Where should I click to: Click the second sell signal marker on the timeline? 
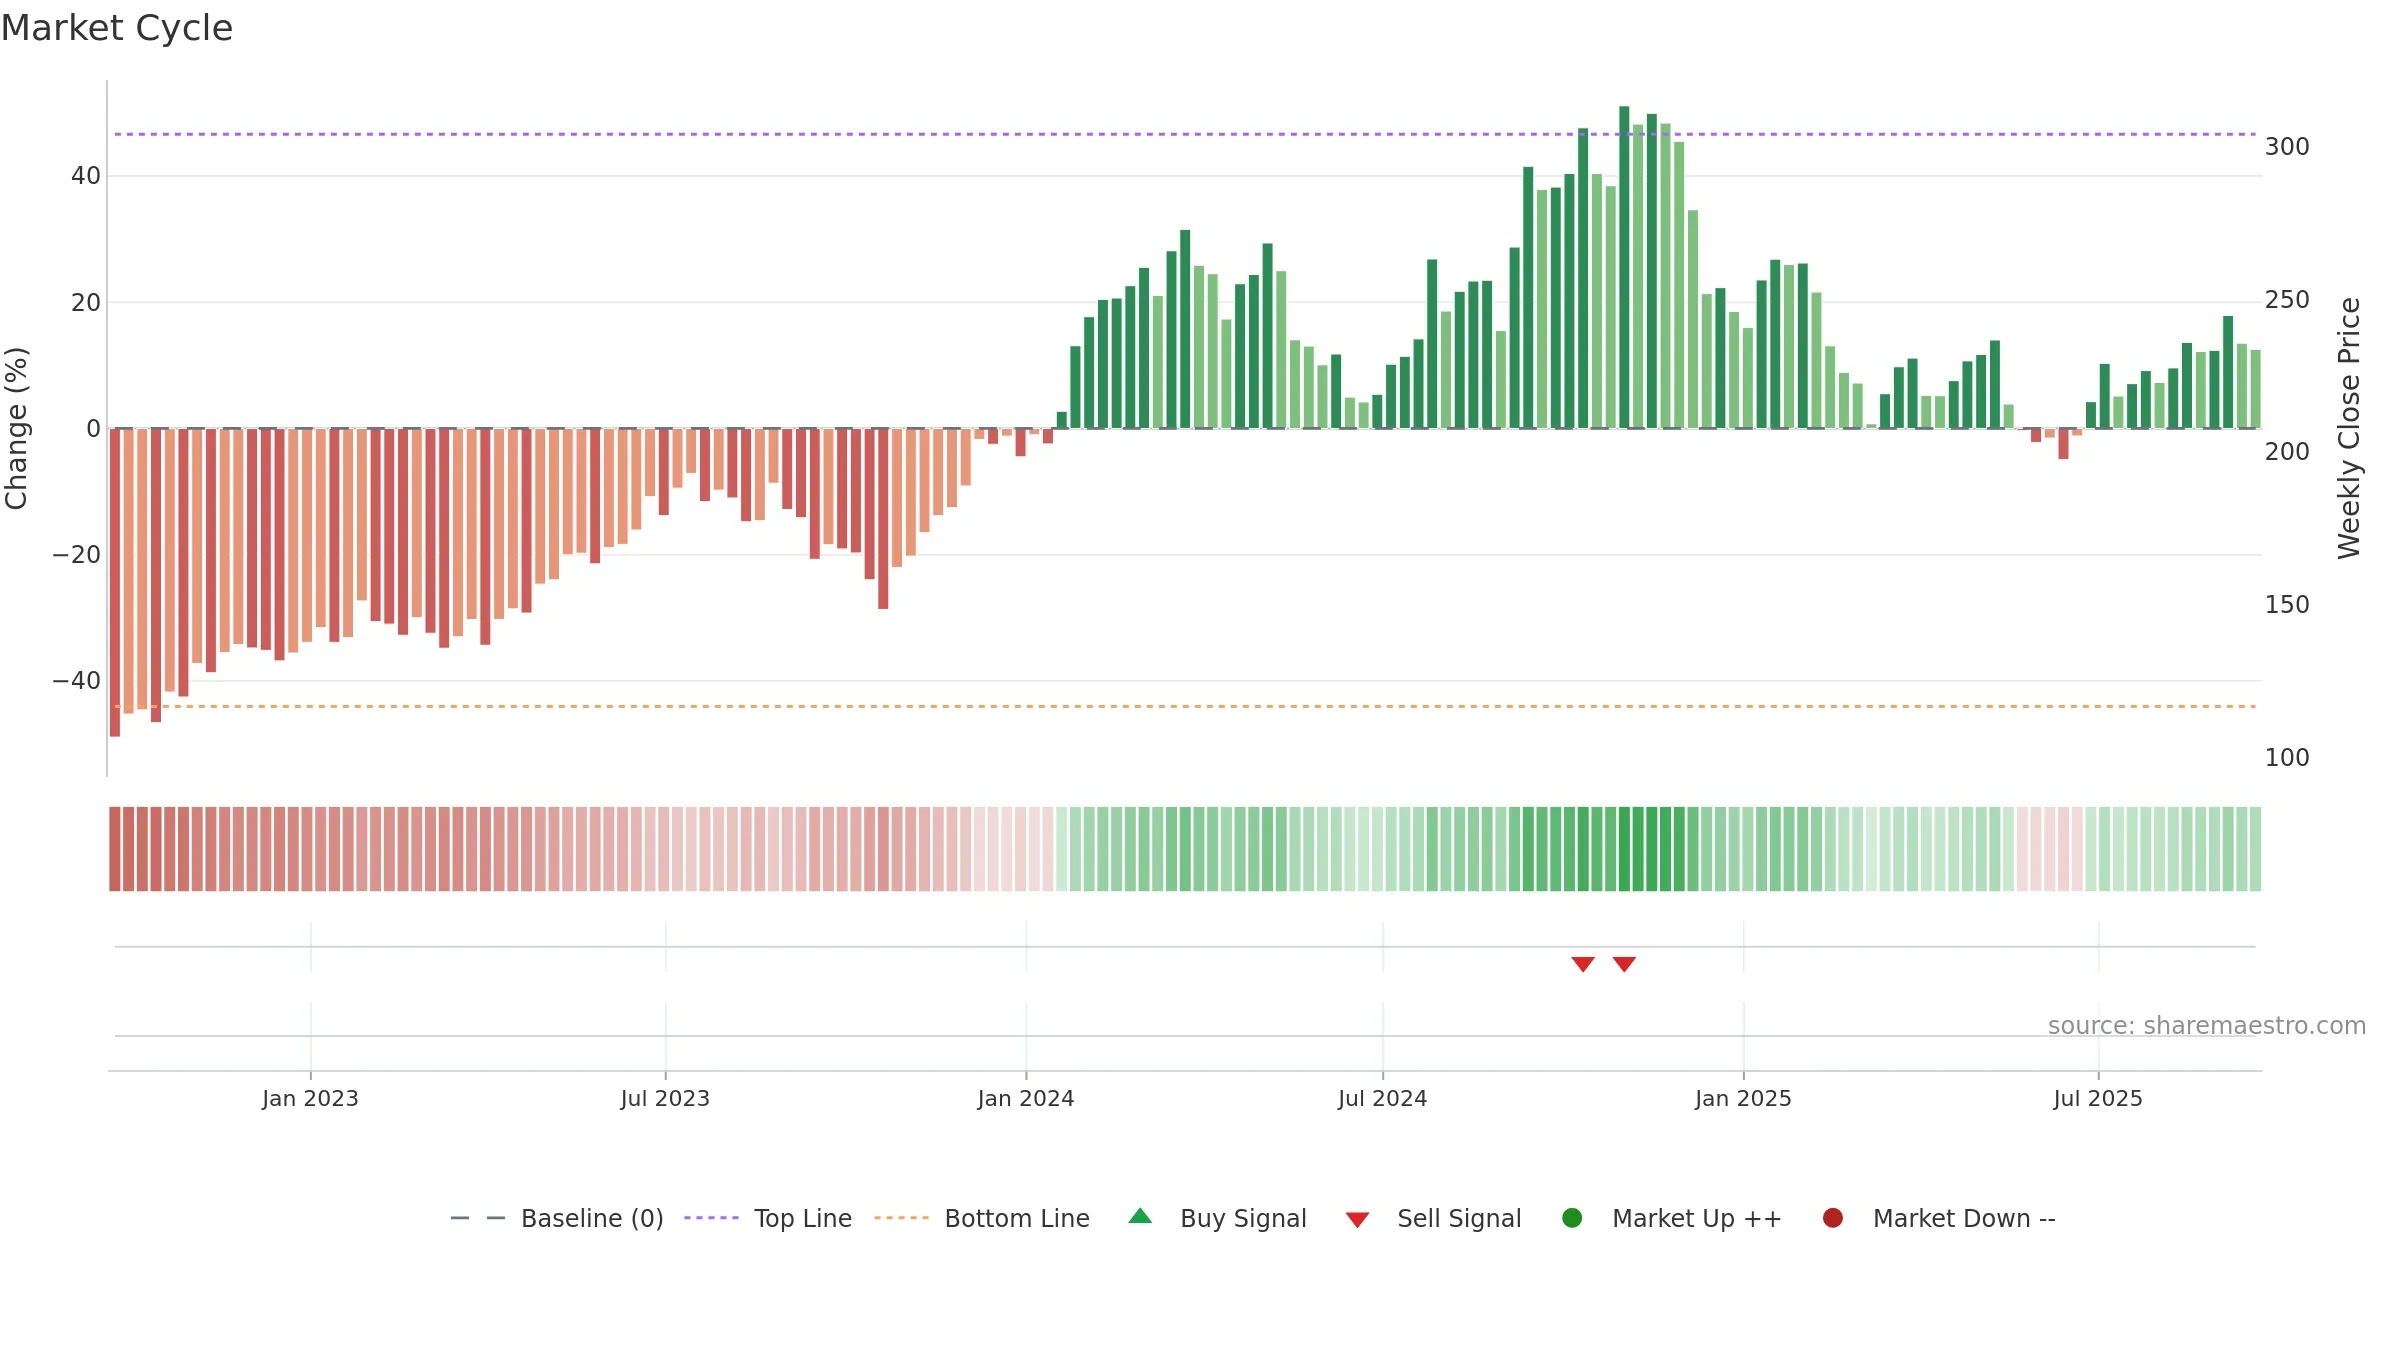[x=1624, y=964]
